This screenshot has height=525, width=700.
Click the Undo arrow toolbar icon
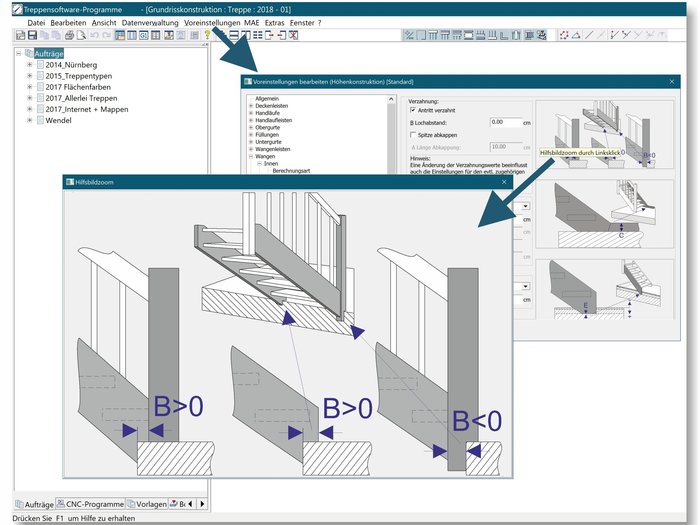pyautogui.click(x=94, y=35)
